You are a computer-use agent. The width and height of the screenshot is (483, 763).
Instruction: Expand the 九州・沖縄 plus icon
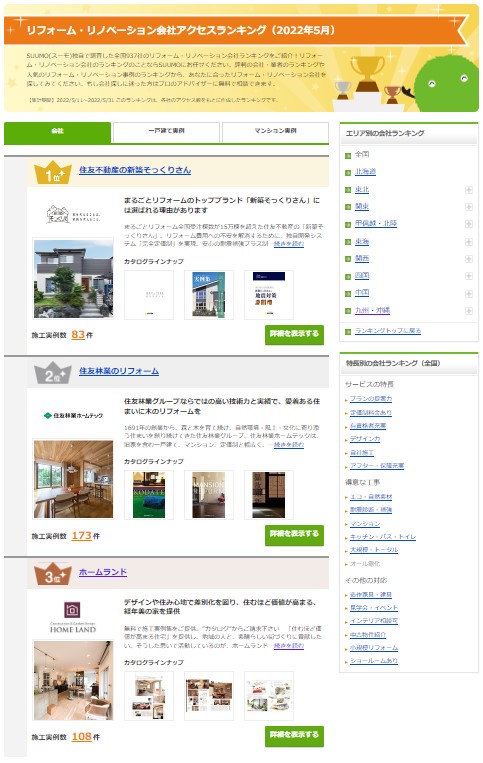pos(469,310)
